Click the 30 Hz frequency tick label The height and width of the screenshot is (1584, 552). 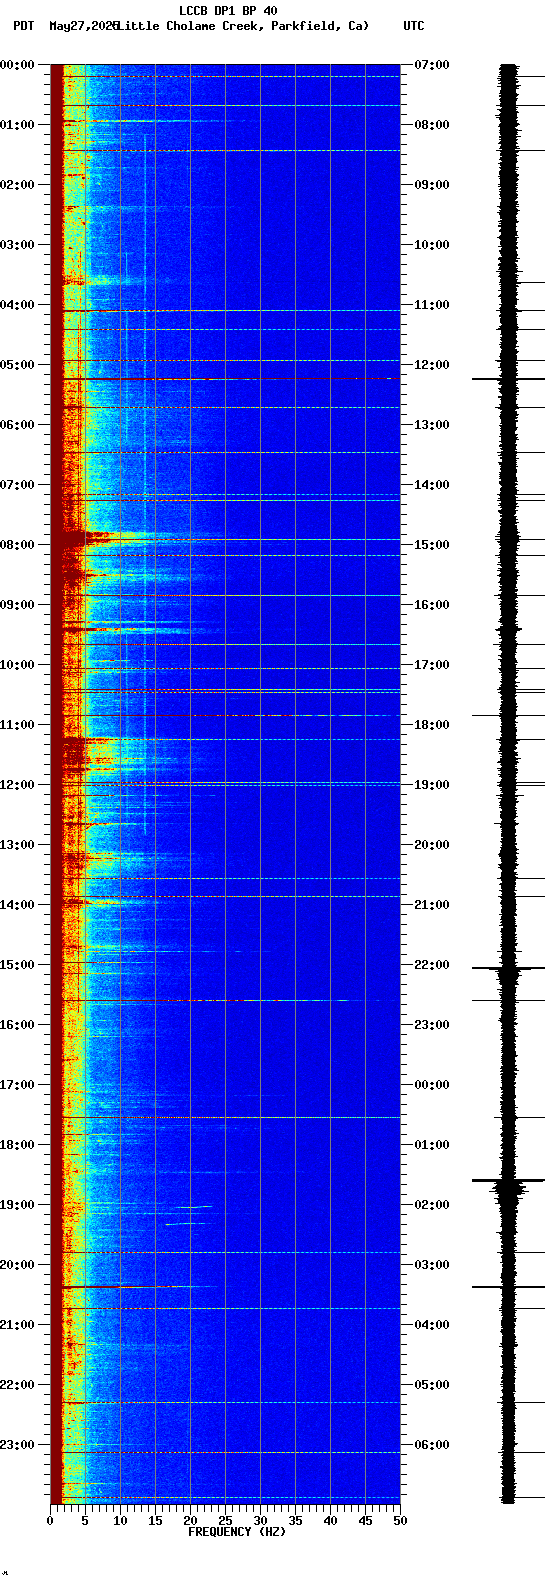coord(260,1521)
